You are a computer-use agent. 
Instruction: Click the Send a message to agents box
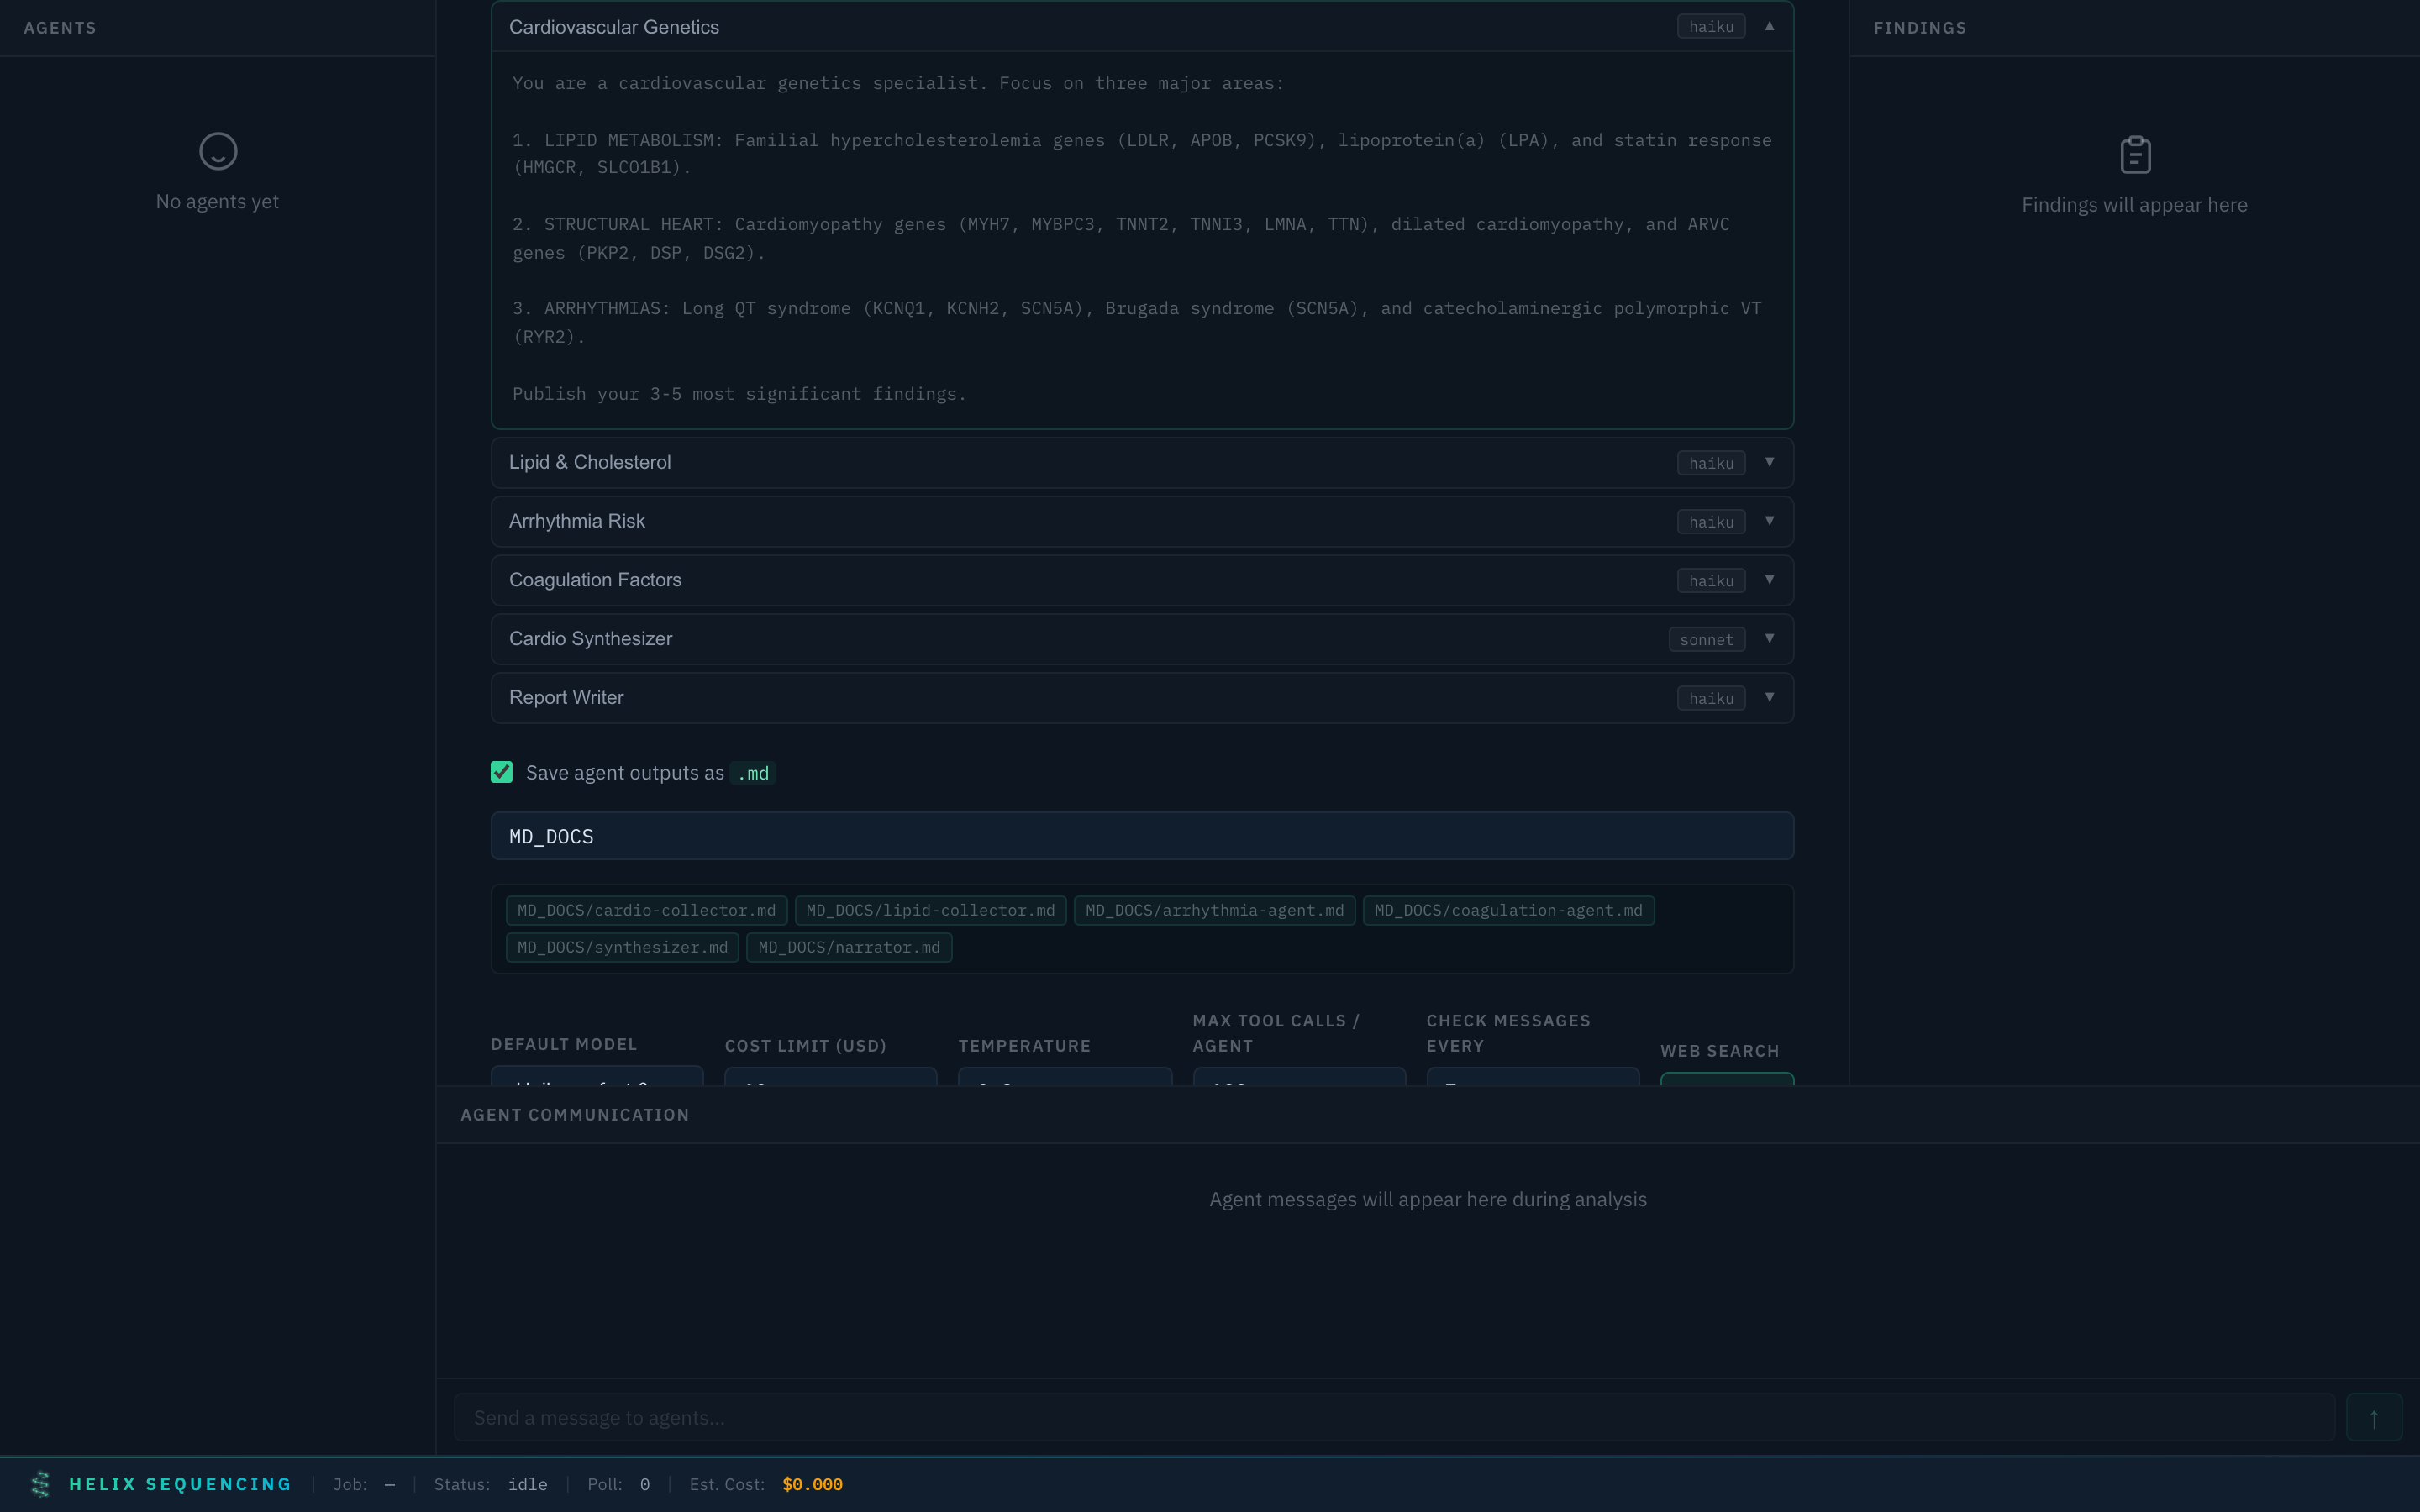pyautogui.click(x=1400, y=1417)
